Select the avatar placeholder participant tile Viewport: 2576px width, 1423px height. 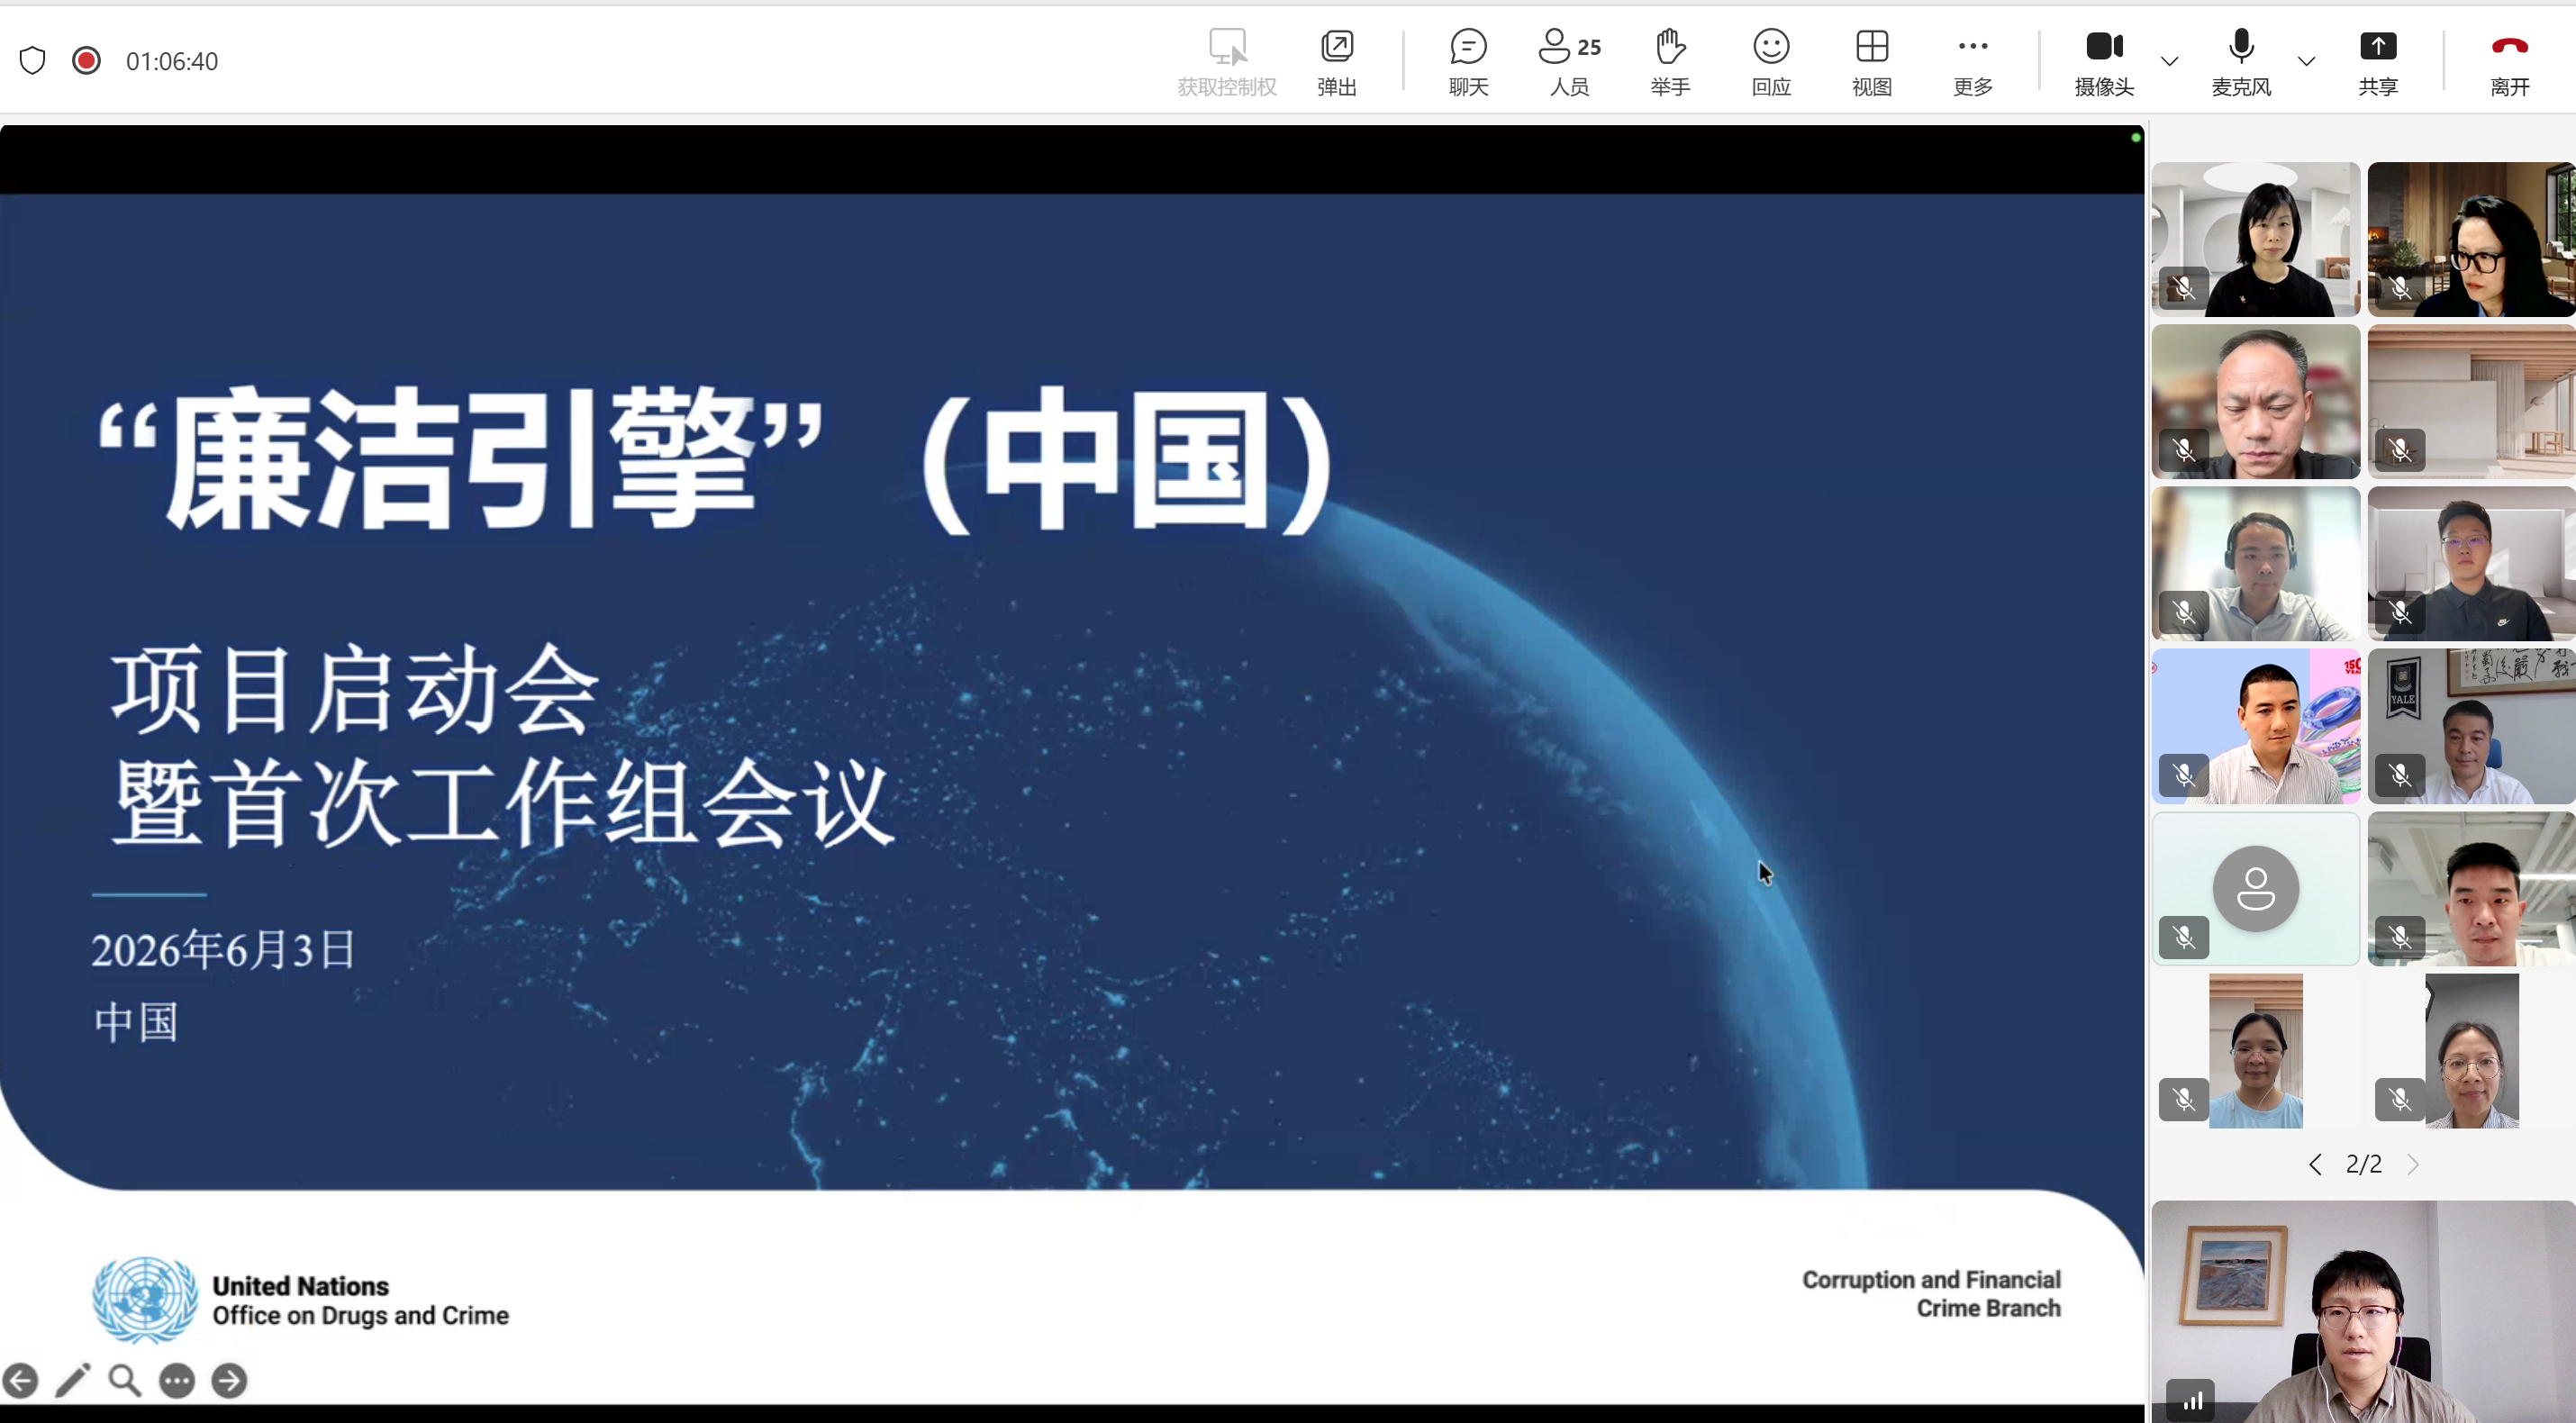point(2256,889)
